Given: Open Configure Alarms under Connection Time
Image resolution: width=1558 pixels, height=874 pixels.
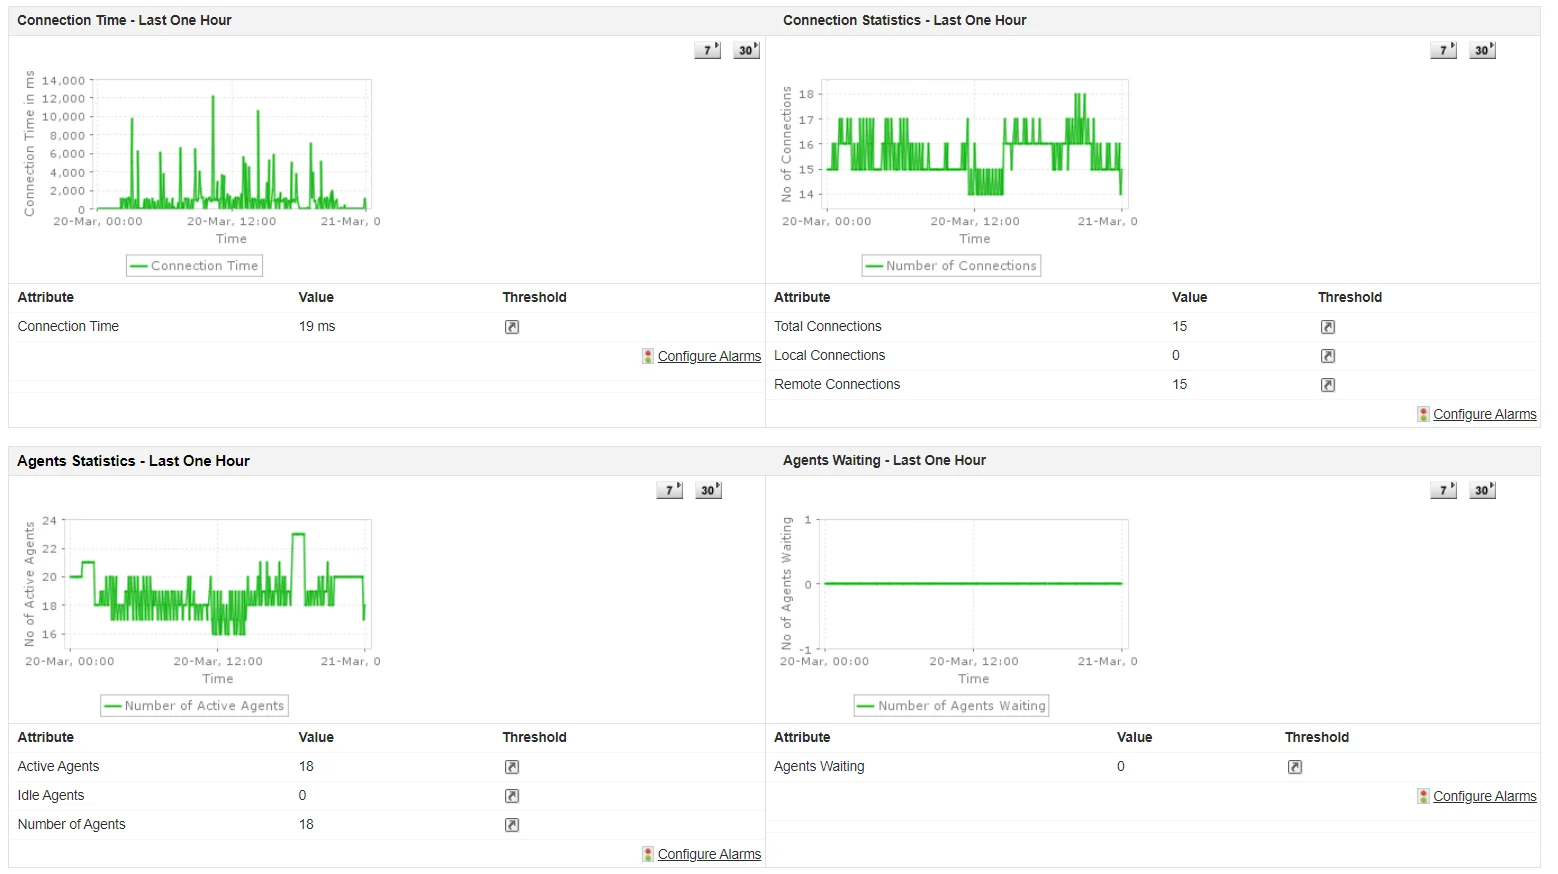Looking at the screenshot, I should pyautogui.click(x=709, y=355).
